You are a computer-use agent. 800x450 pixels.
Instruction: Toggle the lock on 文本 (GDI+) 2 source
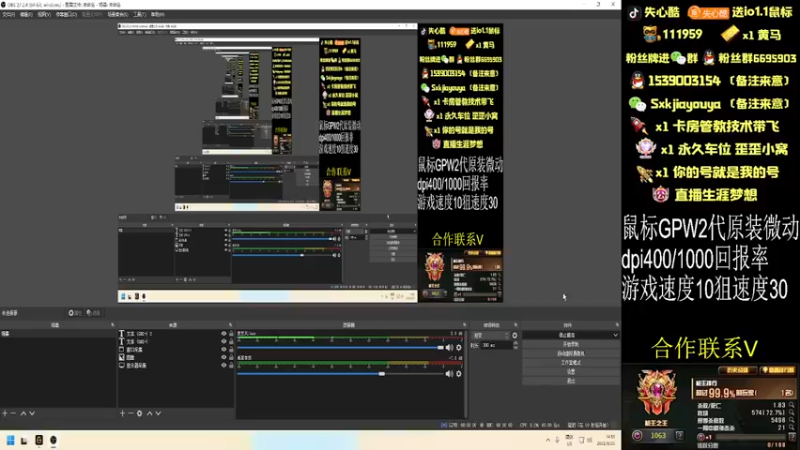coord(231,334)
